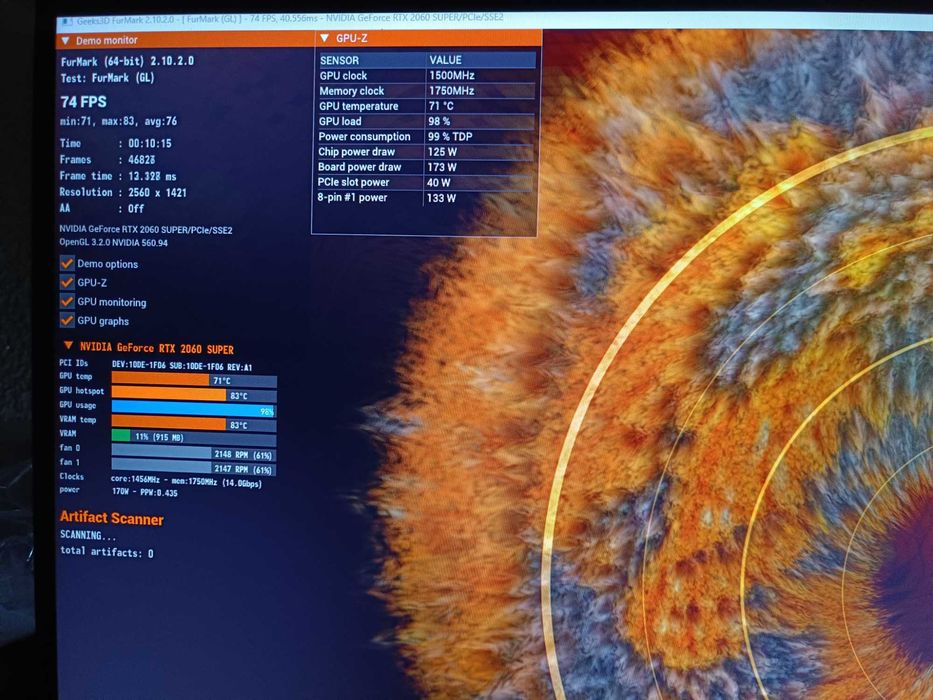Click the fan 0 2148 RPM bar
Viewport: 933px width, 700px height.
[x=194, y=454]
